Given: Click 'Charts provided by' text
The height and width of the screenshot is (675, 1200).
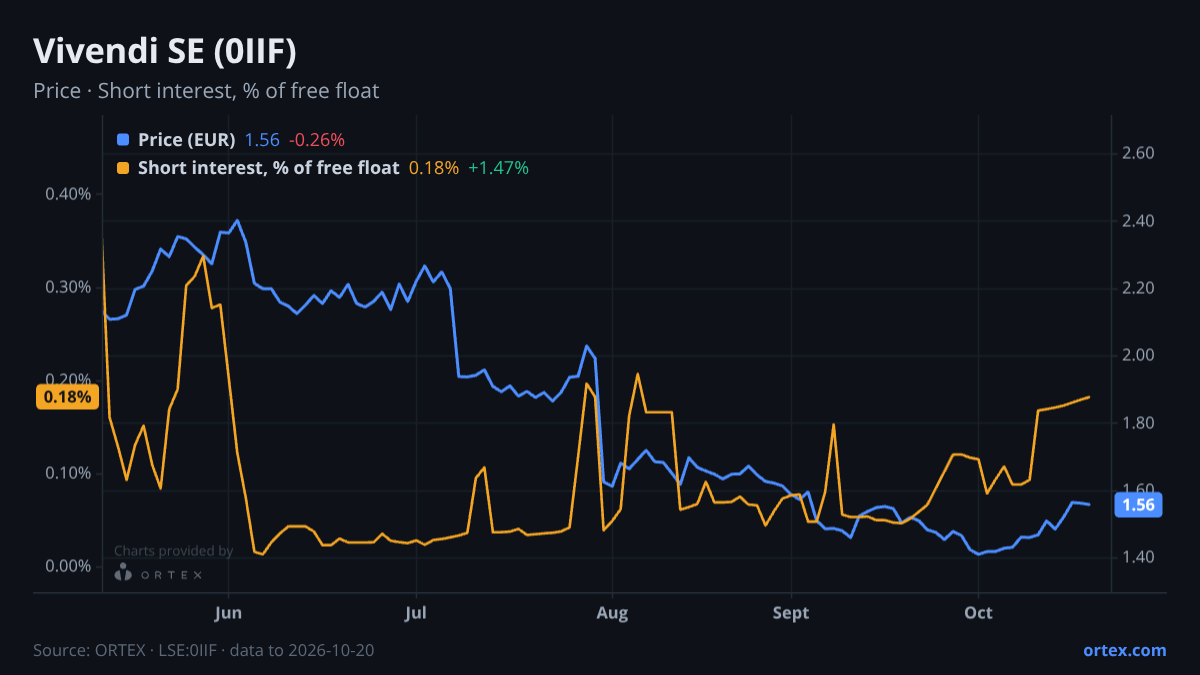Looking at the screenshot, I should tap(173, 551).
